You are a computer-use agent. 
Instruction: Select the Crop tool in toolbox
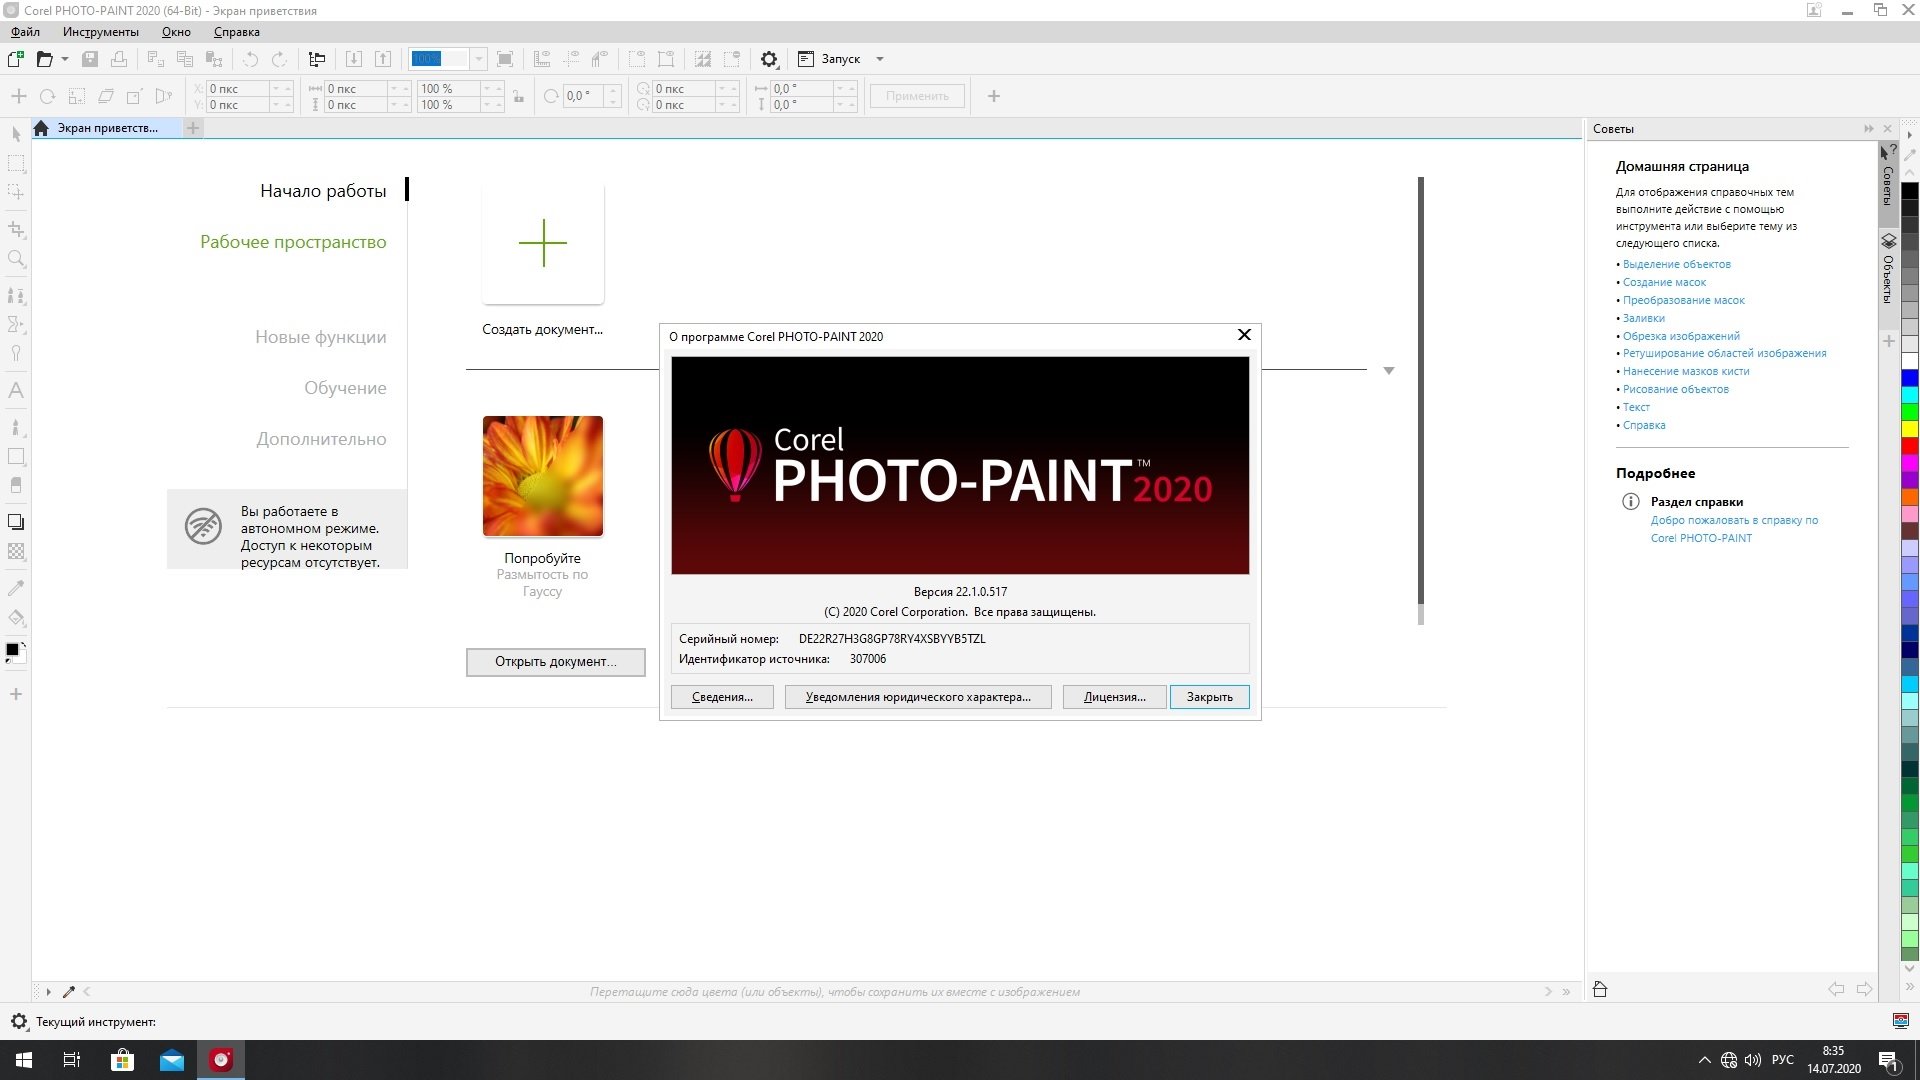point(16,229)
